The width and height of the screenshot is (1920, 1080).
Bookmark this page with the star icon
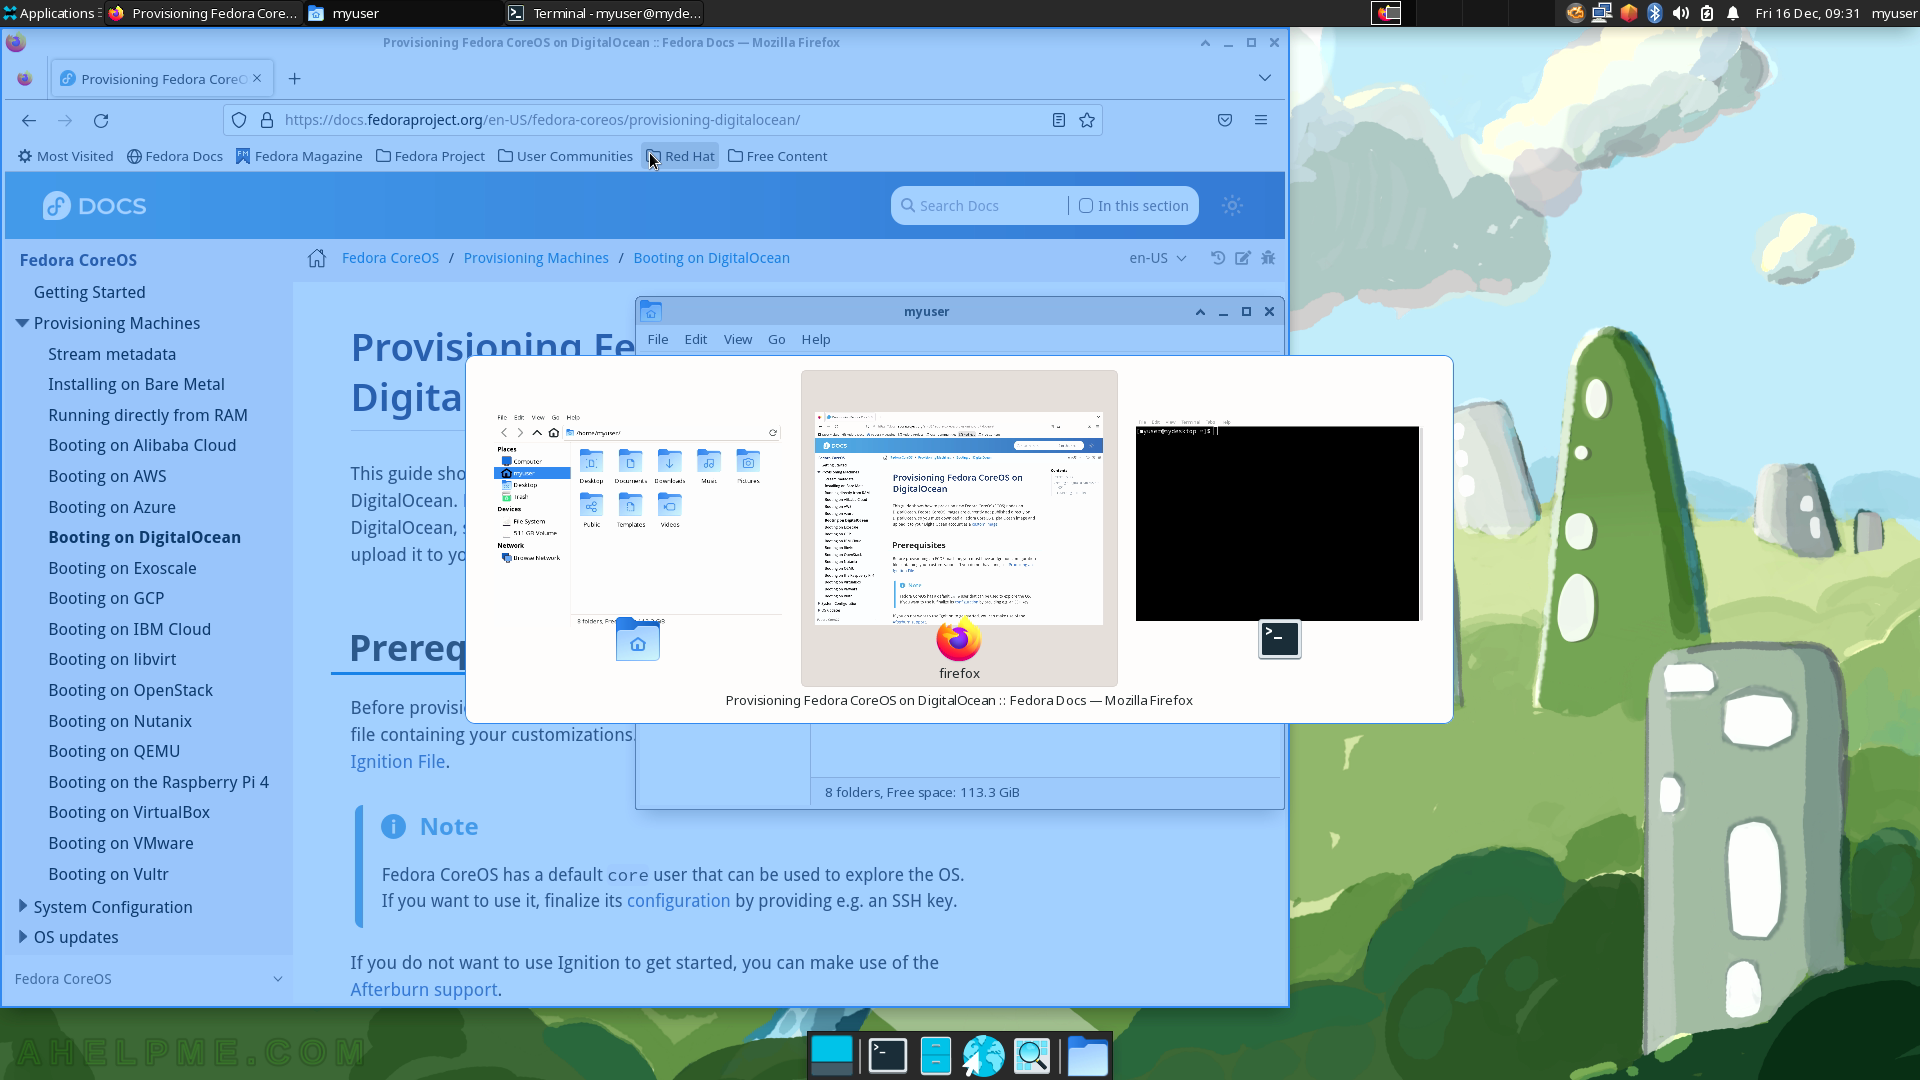[x=1087, y=120]
